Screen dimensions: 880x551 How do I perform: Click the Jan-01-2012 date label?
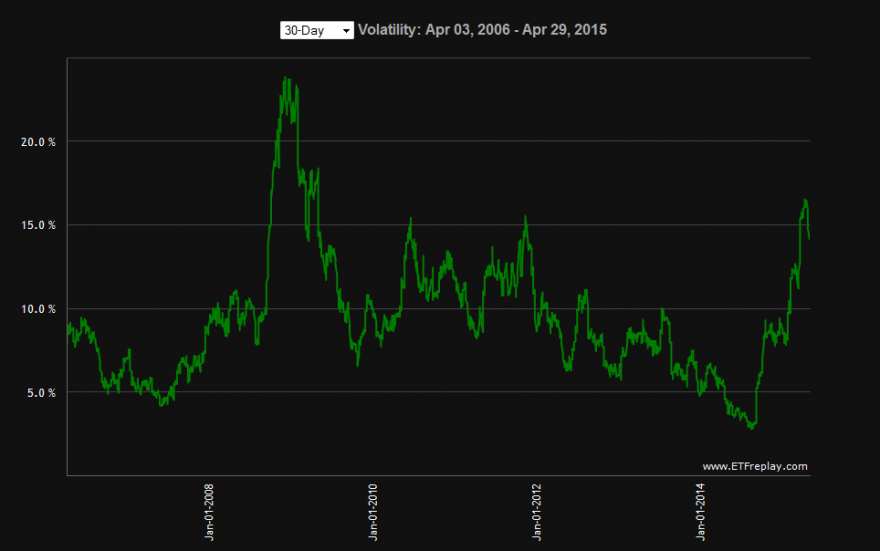[x=537, y=512]
